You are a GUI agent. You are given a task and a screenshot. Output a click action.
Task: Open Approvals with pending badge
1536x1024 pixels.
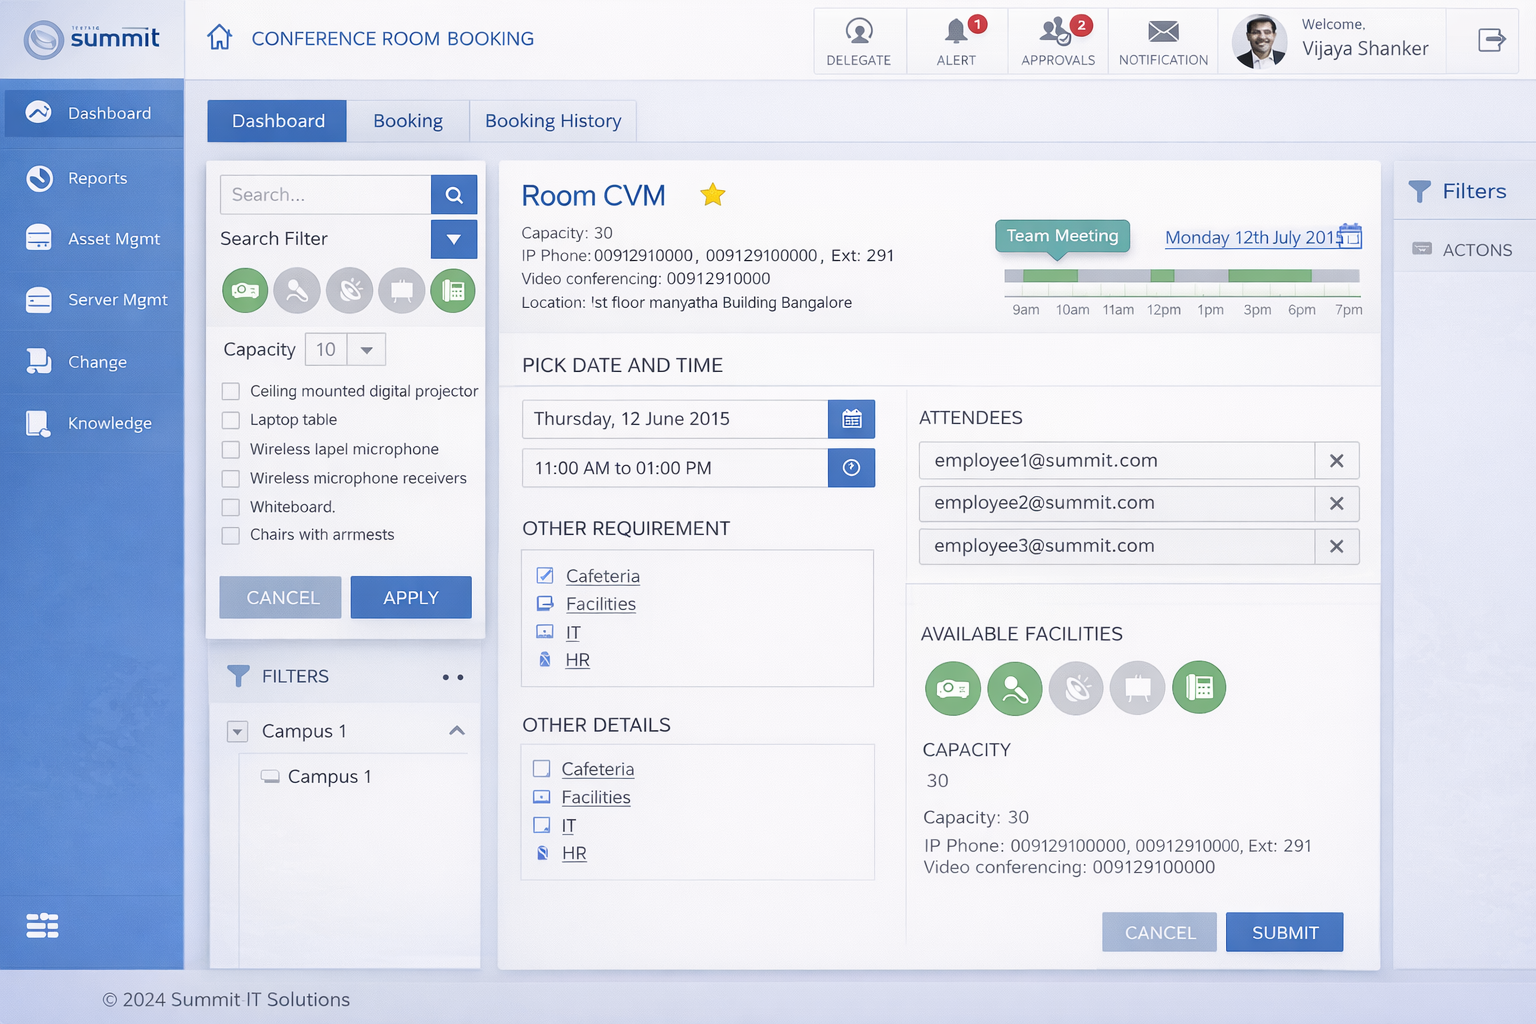pos(1057,32)
